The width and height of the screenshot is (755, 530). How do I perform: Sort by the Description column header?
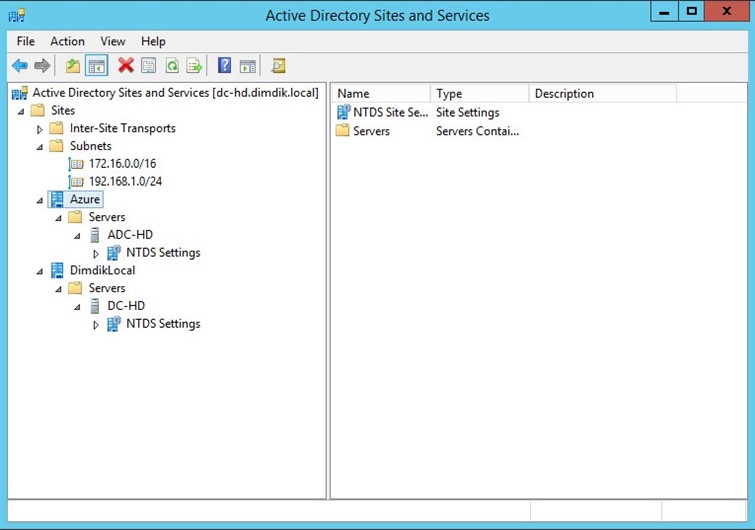click(603, 93)
